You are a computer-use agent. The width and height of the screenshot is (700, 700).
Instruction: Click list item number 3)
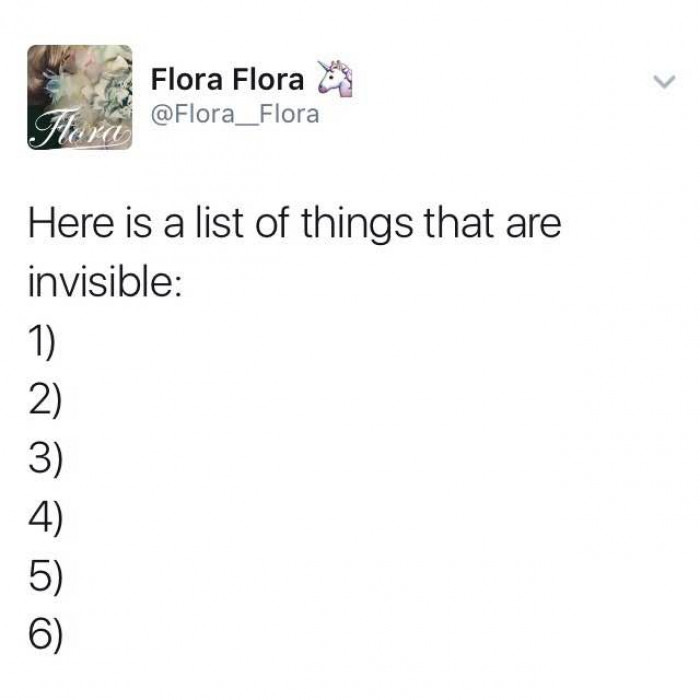tap(45, 457)
